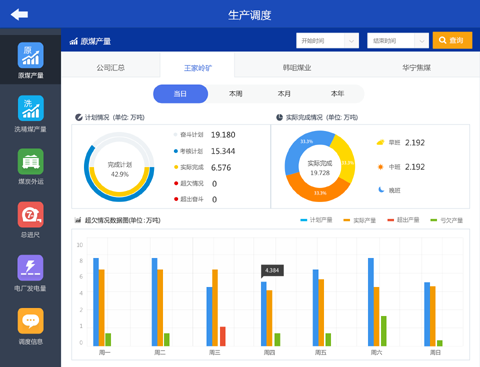Image resolution: width=480 pixels, height=367 pixels.
Task: Open 原煤产量 sidebar icon
Action: point(31,55)
